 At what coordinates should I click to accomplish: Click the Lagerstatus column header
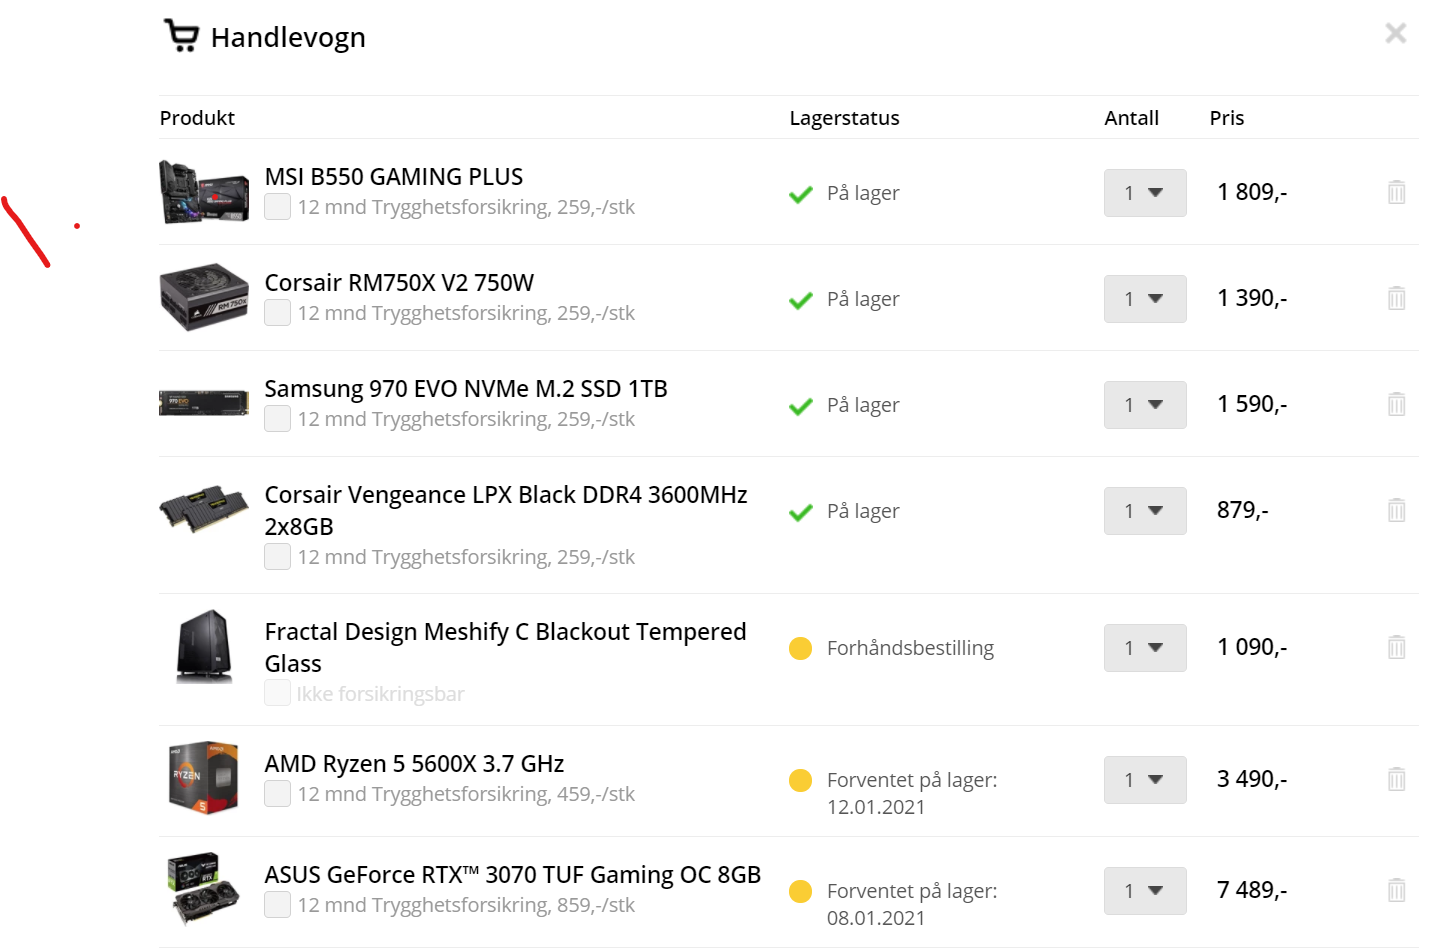point(845,118)
